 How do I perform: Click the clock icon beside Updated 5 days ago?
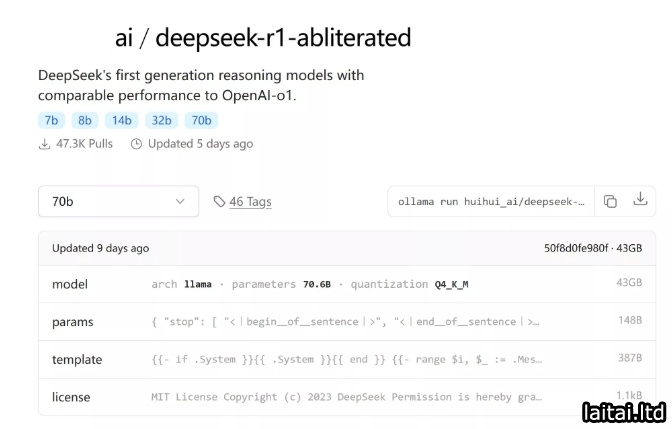coord(135,144)
